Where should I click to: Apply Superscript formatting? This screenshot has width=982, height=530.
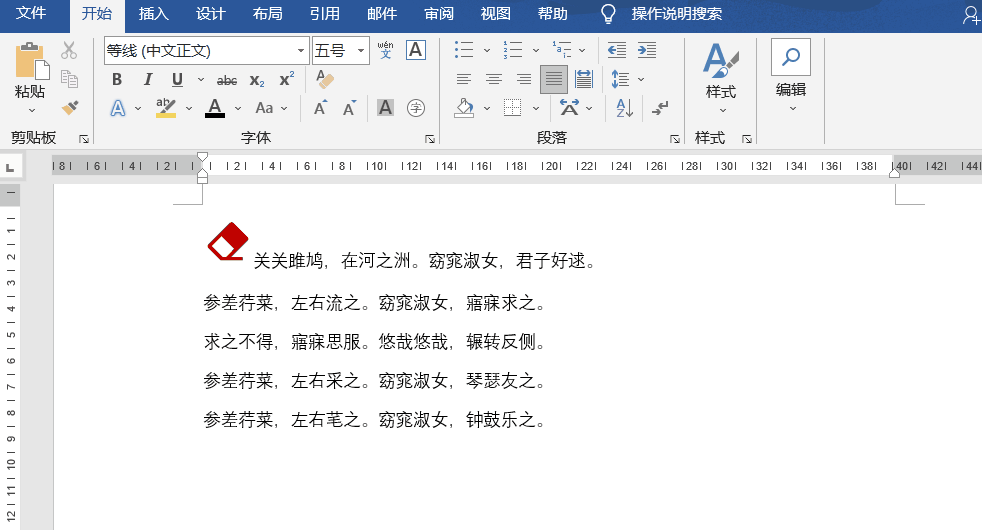287,79
